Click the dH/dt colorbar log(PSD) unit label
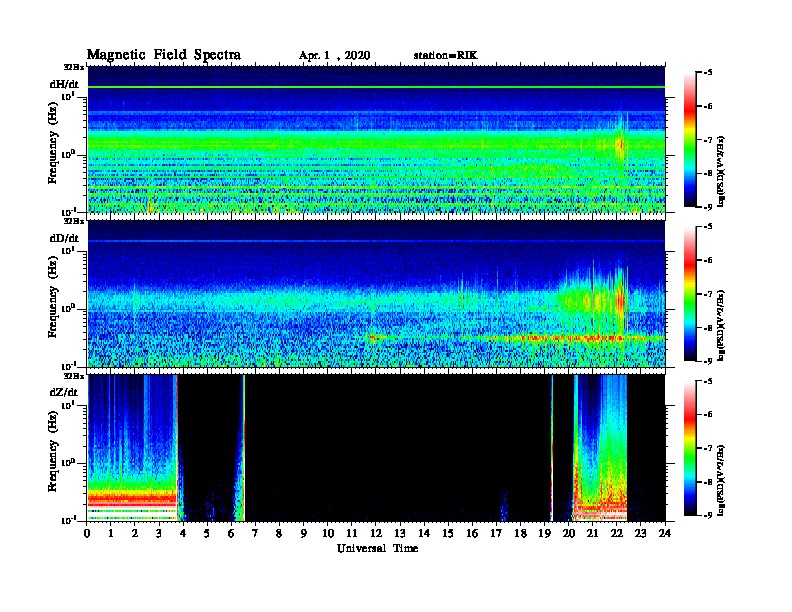792x612 pixels. (x=721, y=171)
